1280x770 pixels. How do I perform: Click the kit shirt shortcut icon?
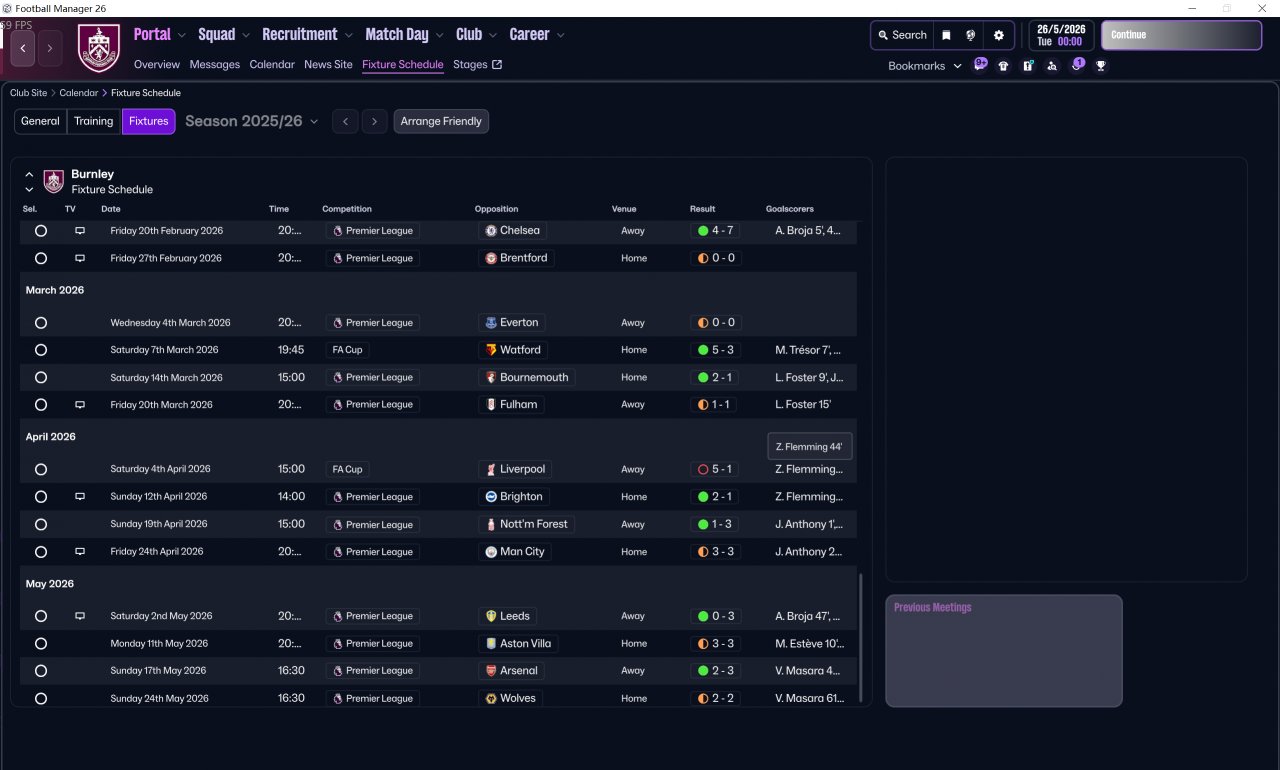[x=1003, y=66]
